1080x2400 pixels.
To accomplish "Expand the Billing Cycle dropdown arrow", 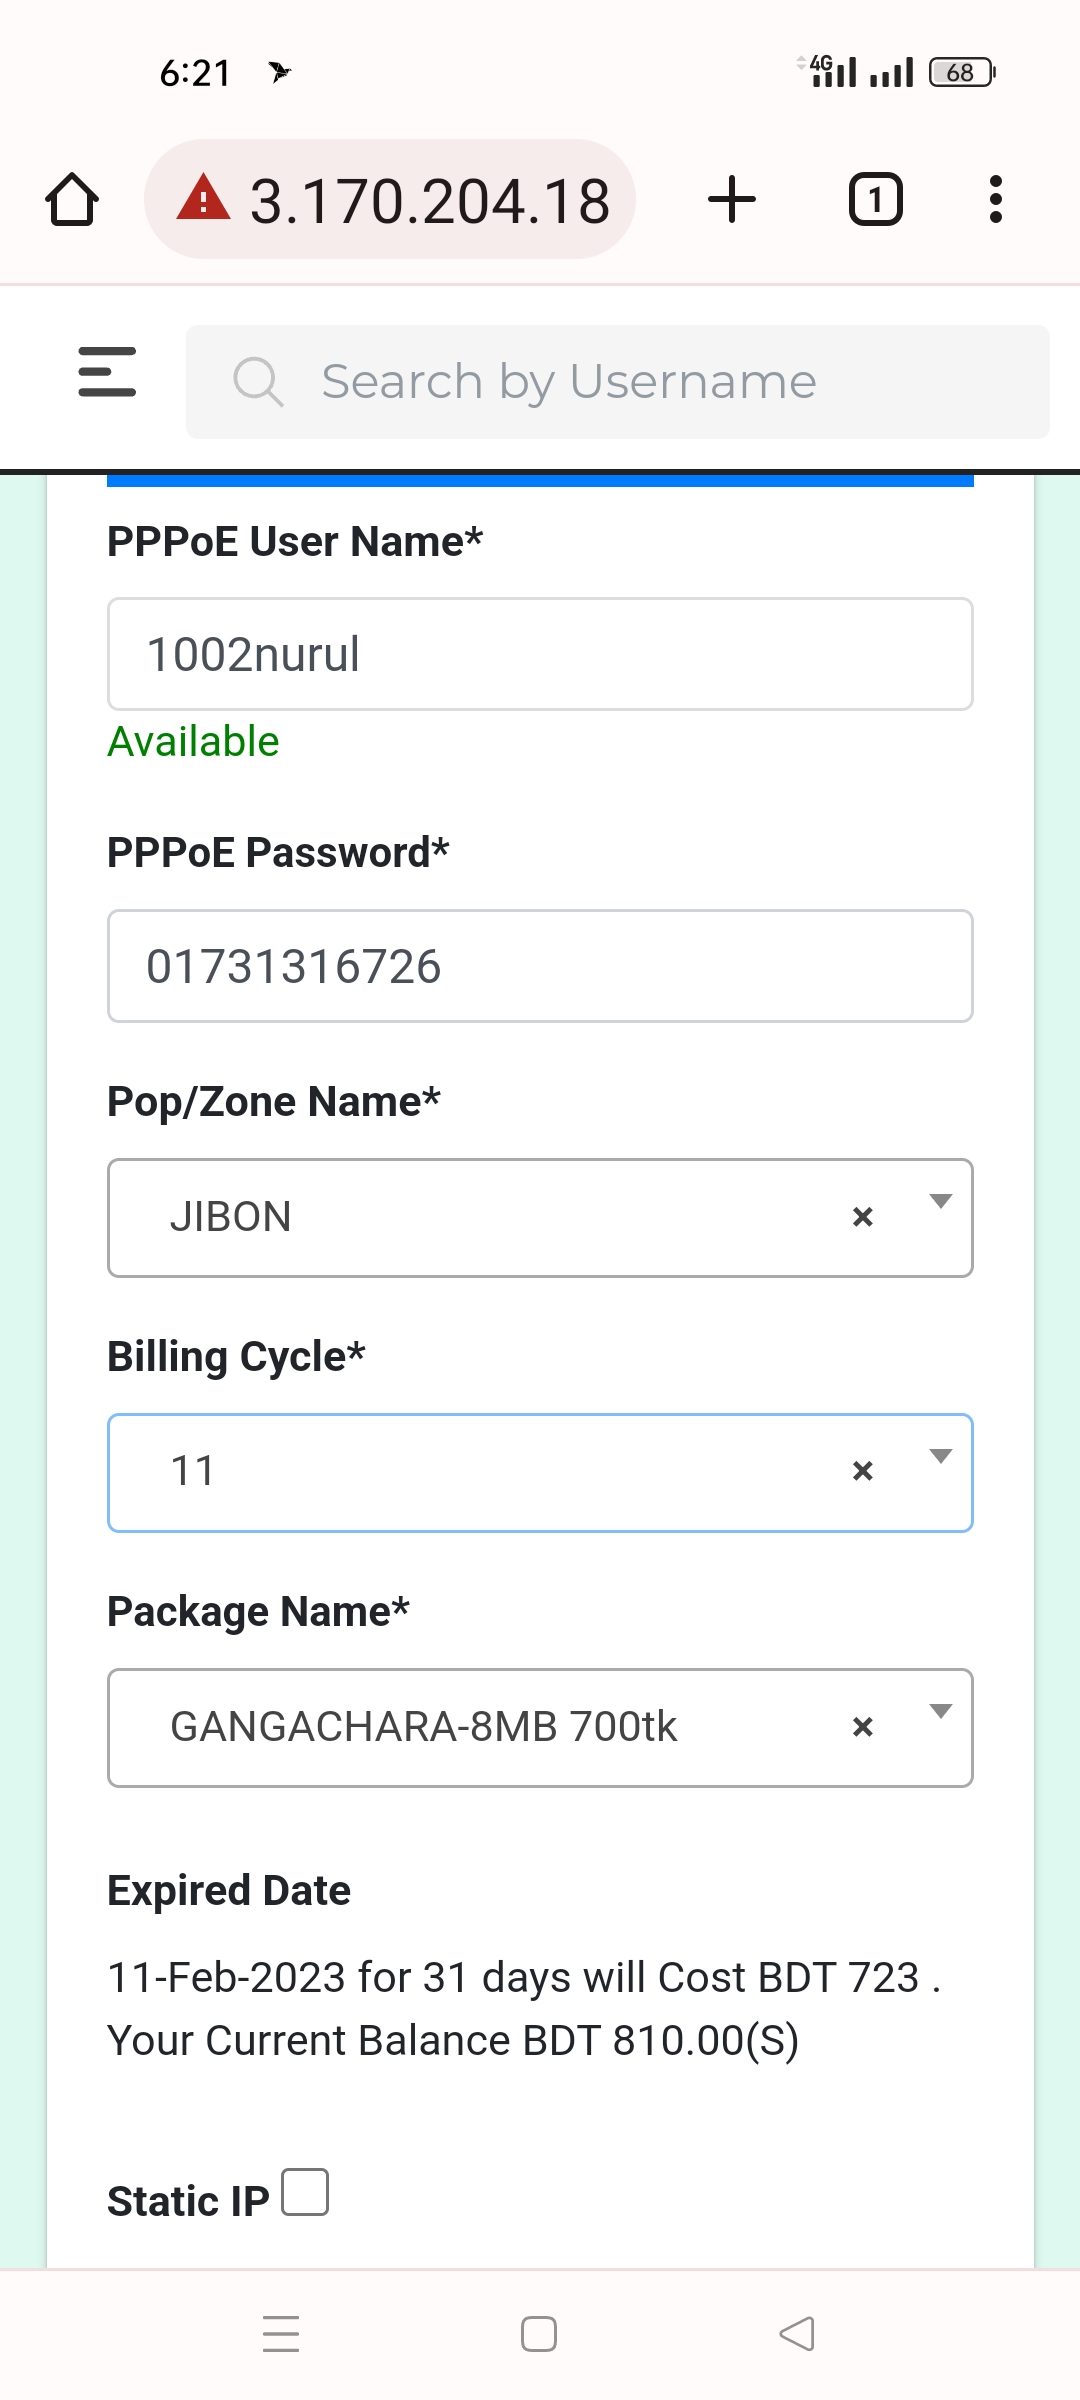I will (940, 1456).
